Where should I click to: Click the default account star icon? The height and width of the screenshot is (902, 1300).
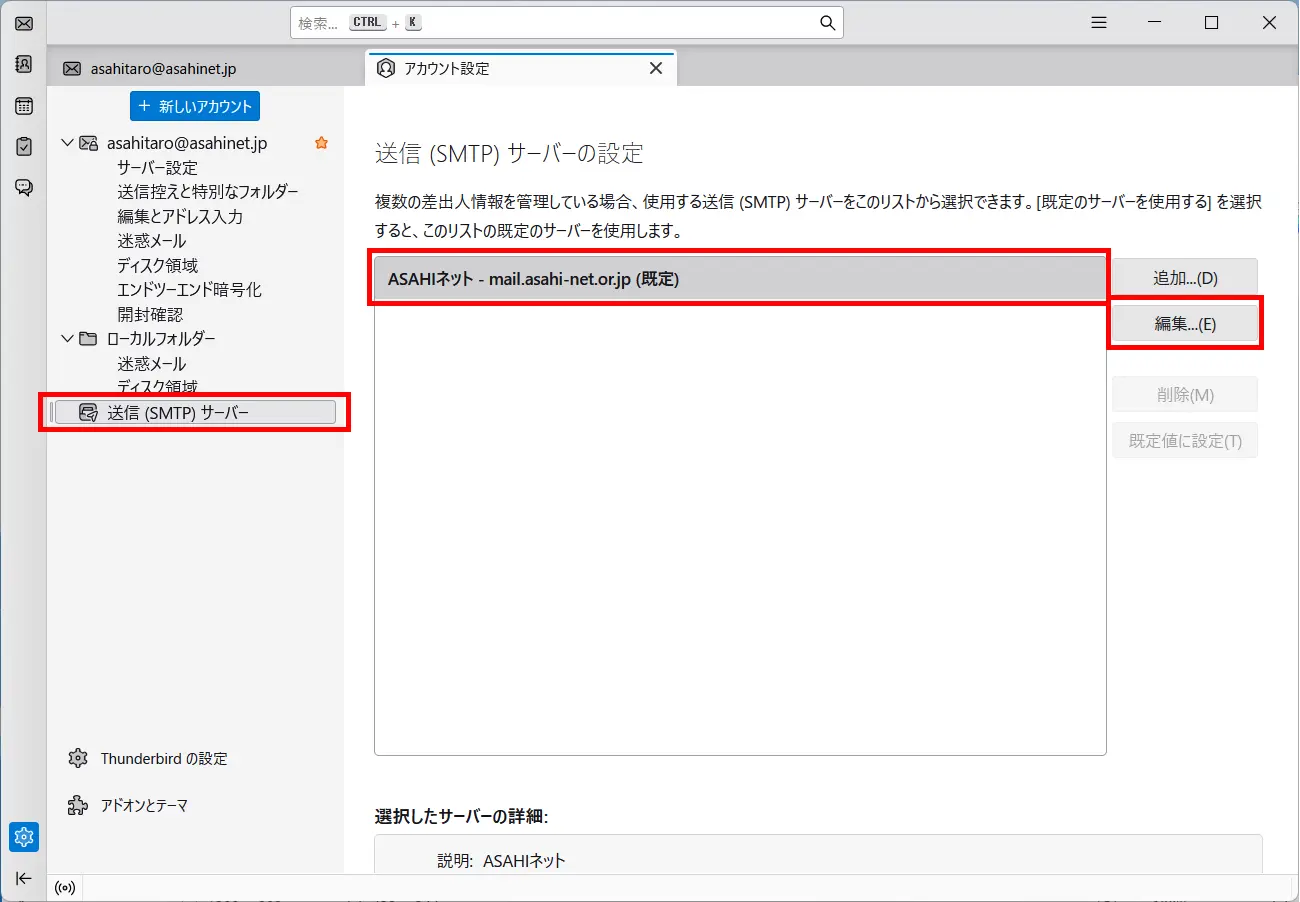click(321, 143)
